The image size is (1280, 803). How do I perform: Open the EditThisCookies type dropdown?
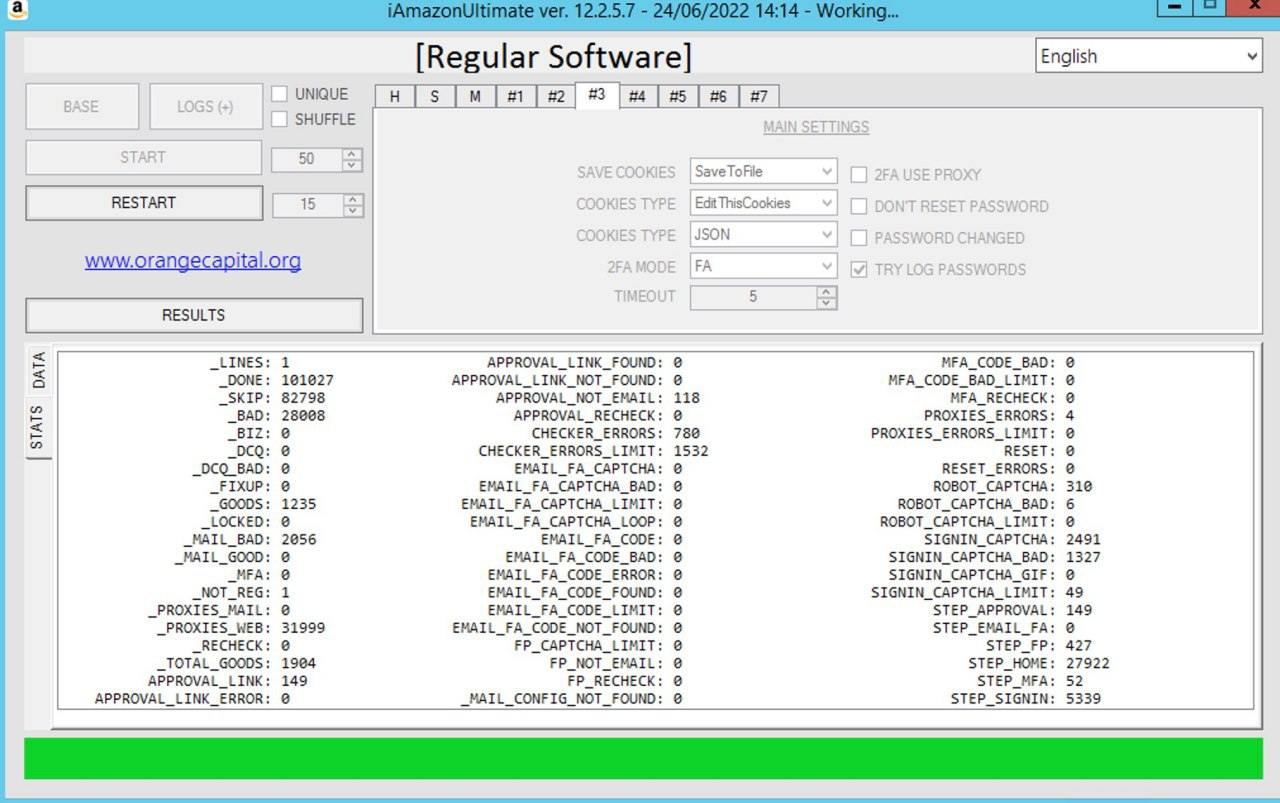(763, 203)
